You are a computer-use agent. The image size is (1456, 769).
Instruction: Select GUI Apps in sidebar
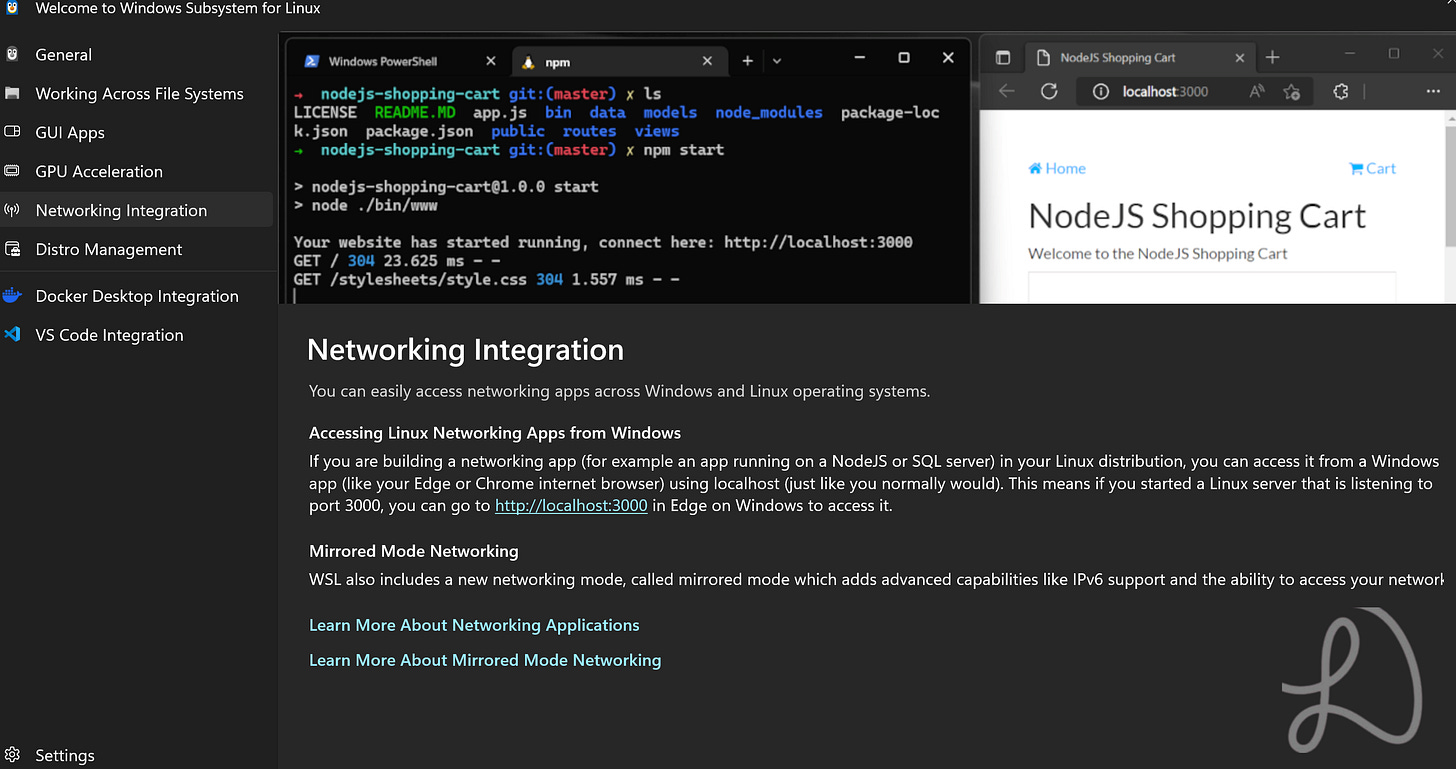tap(136, 133)
